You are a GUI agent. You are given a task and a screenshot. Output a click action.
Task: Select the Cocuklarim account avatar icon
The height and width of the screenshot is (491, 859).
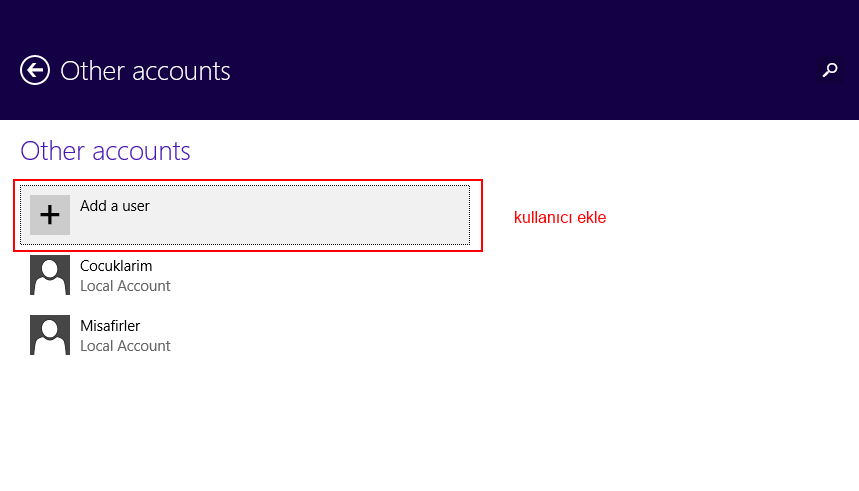pos(50,275)
